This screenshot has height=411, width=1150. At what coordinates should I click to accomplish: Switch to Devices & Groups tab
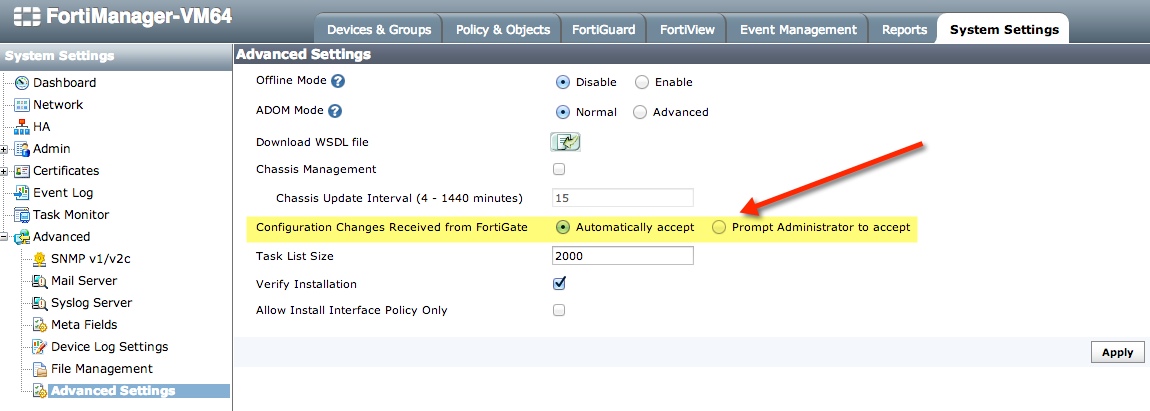click(378, 29)
